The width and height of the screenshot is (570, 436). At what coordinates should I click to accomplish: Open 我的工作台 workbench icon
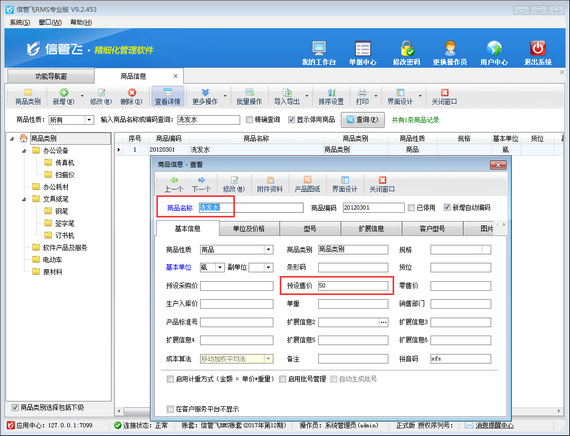tap(319, 48)
